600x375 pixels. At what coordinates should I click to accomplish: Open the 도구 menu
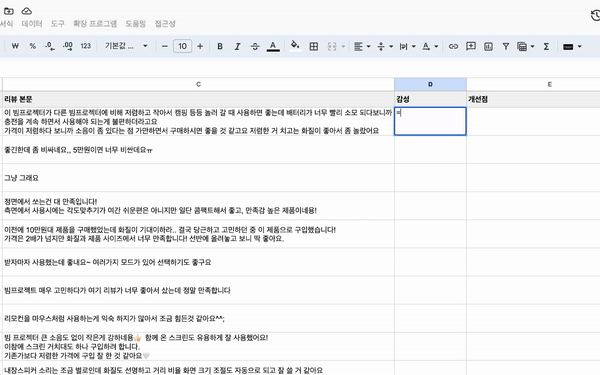coord(58,24)
